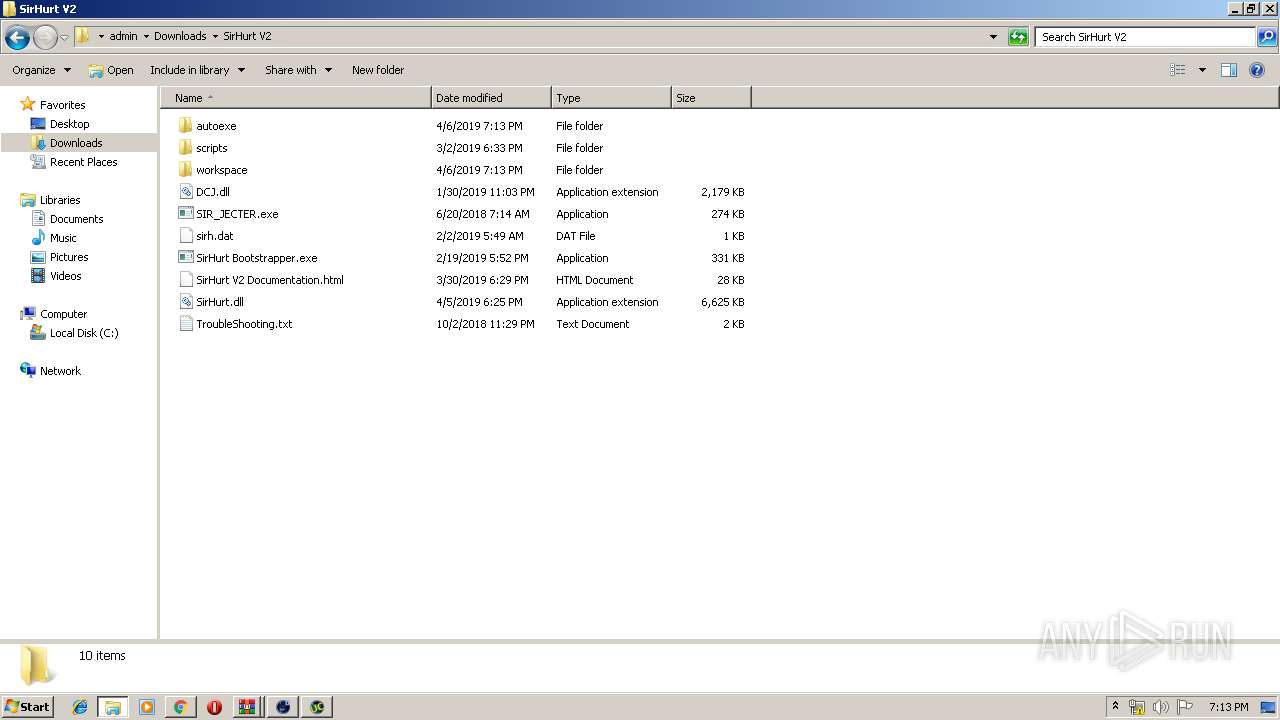Image resolution: width=1280 pixels, height=720 pixels.
Task: Click the Forward navigation arrow
Action: tap(45, 38)
